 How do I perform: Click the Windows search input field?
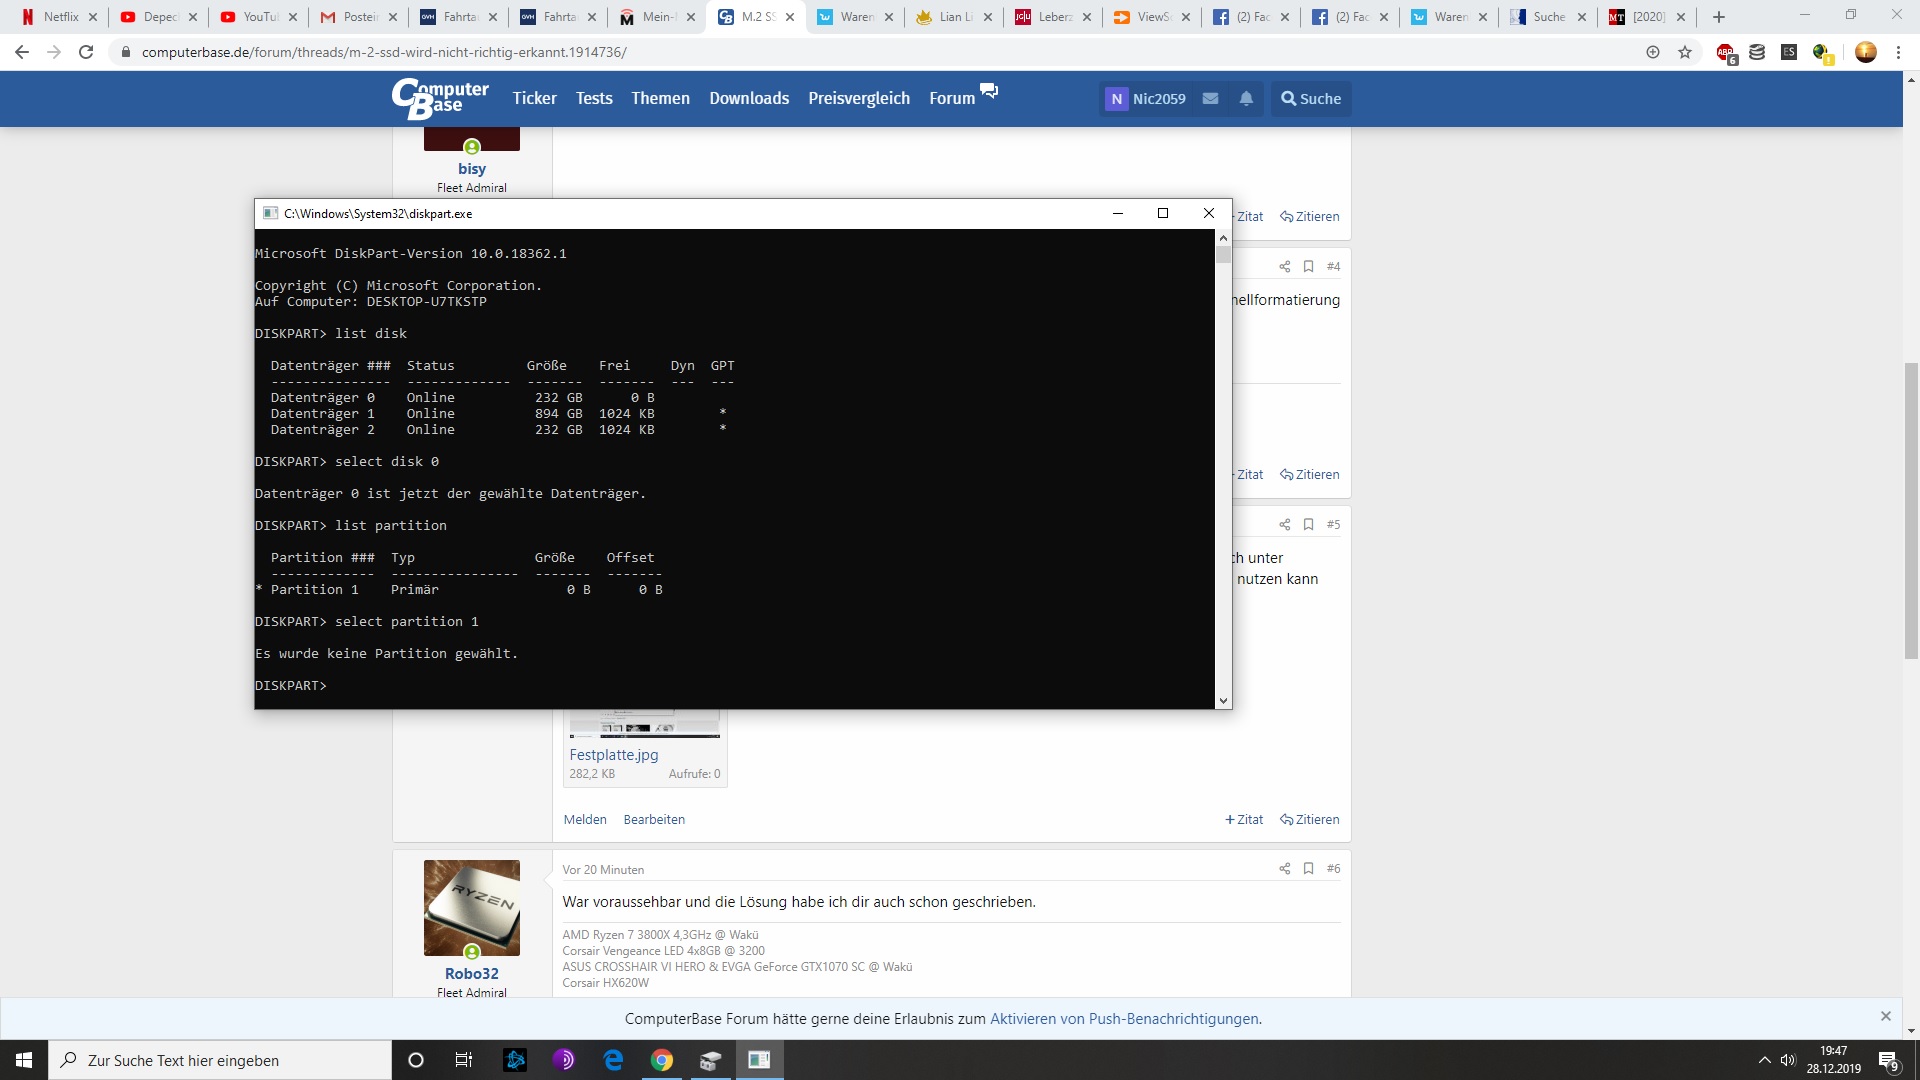[x=230, y=1060]
